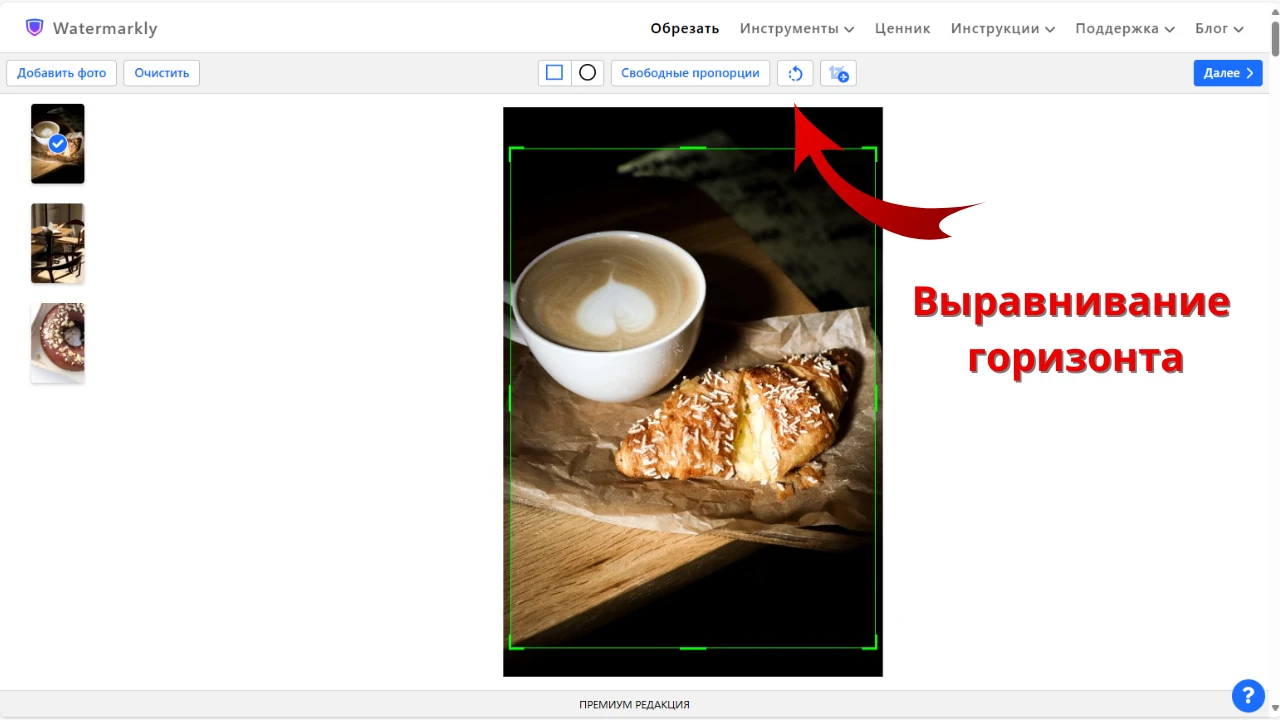
Task: Click the blue Далее button
Action: click(x=1228, y=73)
